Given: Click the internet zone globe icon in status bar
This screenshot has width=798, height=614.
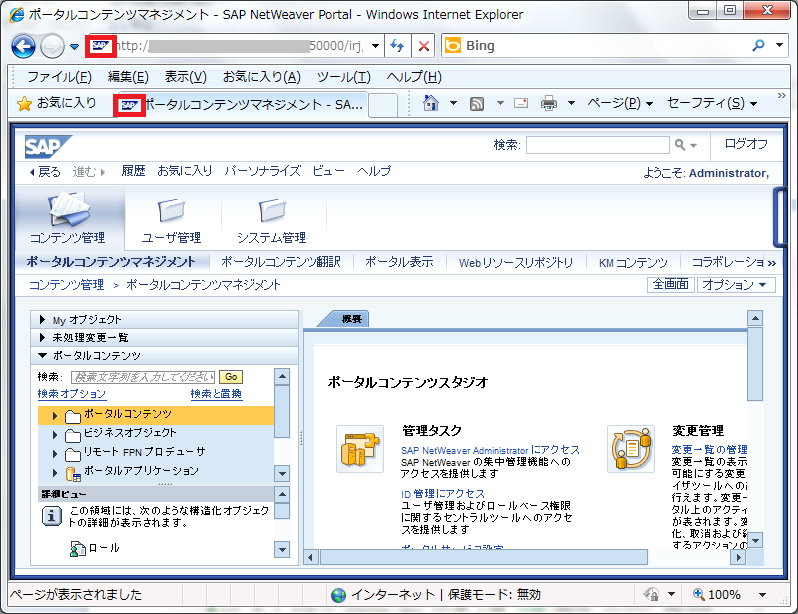Looking at the screenshot, I should click(x=338, y=595).
